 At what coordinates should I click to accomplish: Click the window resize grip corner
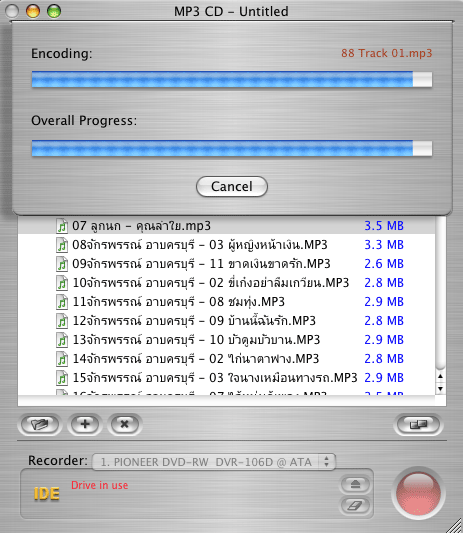(456, 526)
